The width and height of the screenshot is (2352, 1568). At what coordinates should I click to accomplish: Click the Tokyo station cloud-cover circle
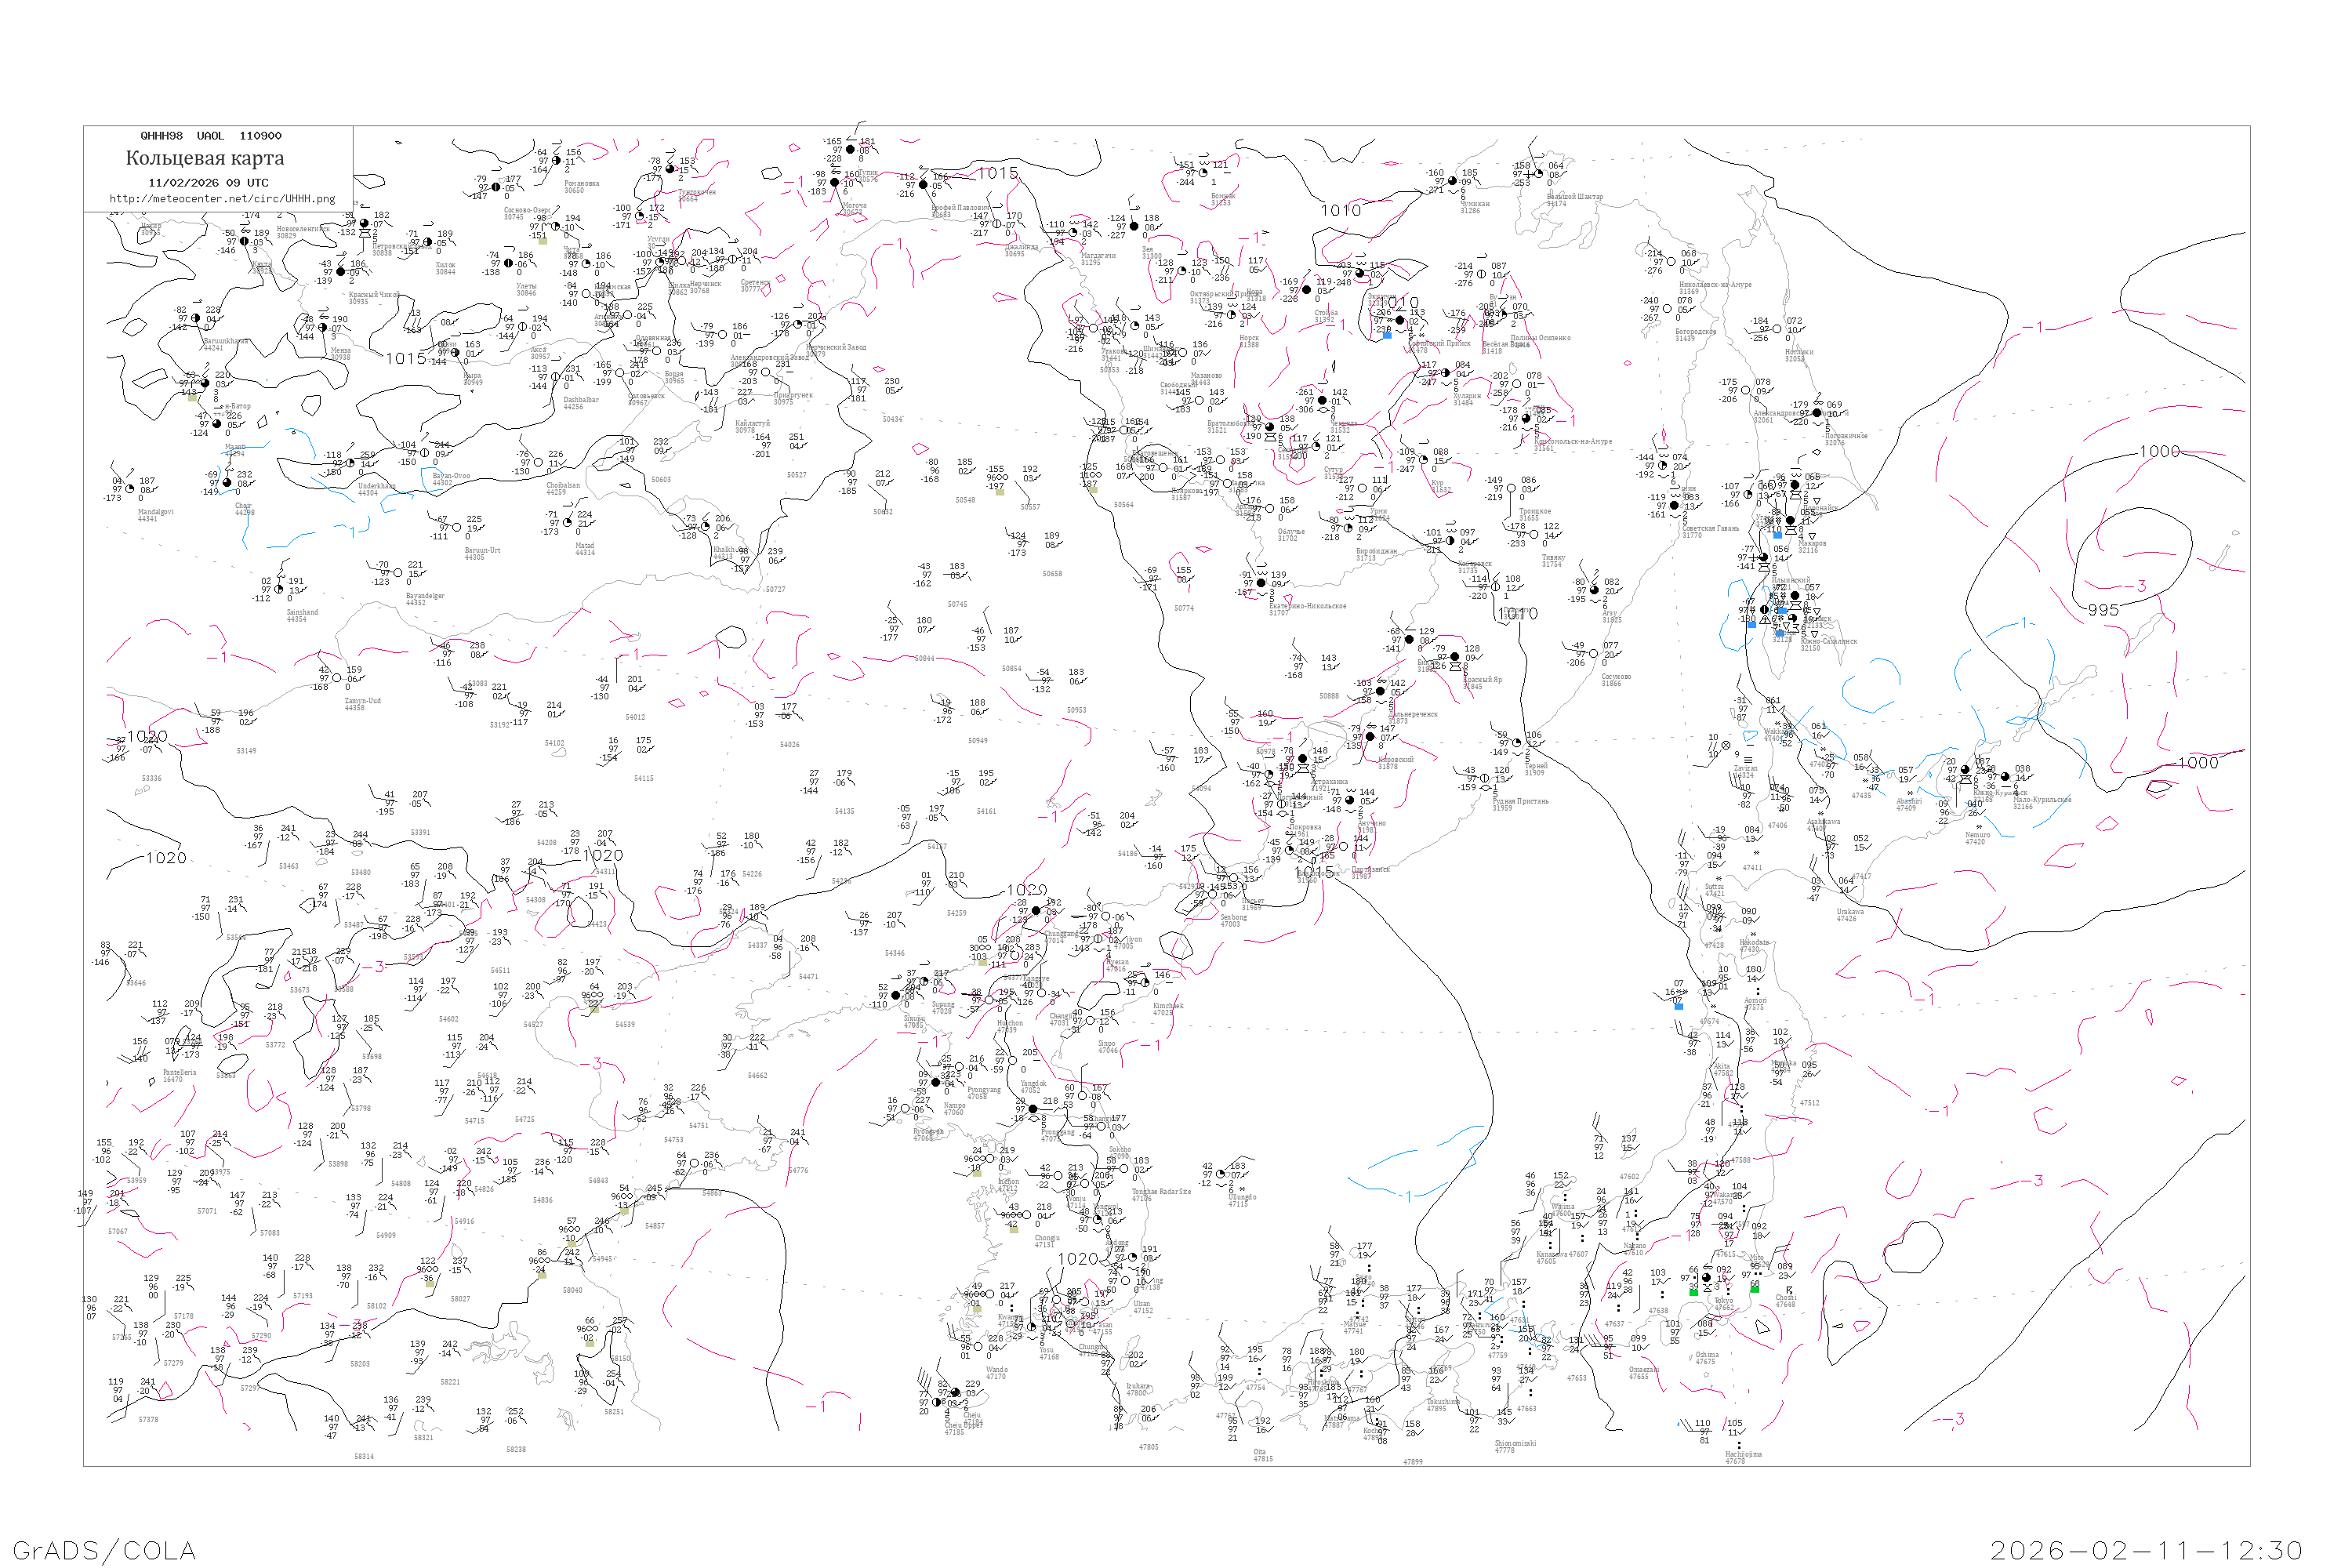click(x=1707, y=1278)
